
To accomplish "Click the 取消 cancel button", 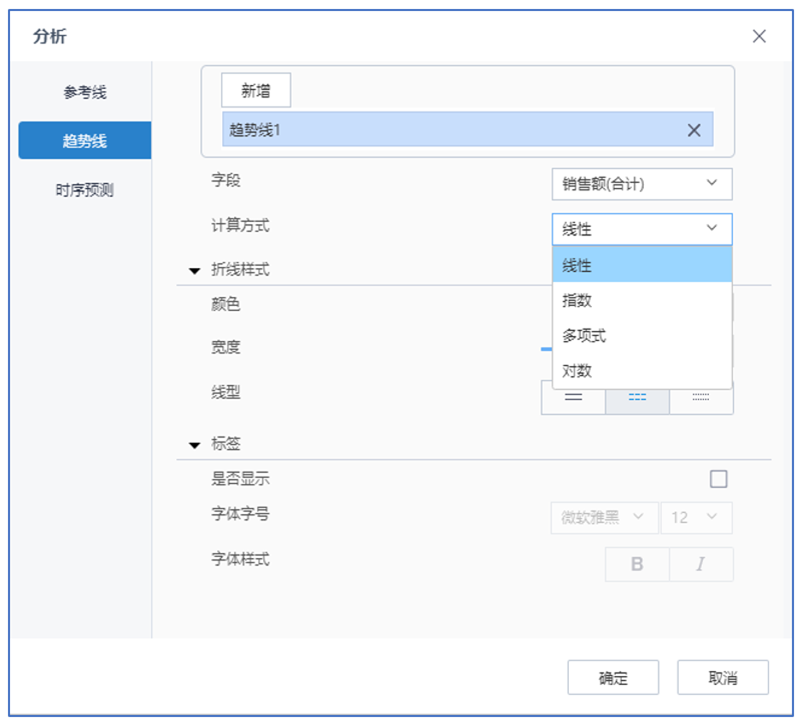I will coord(723,677).
